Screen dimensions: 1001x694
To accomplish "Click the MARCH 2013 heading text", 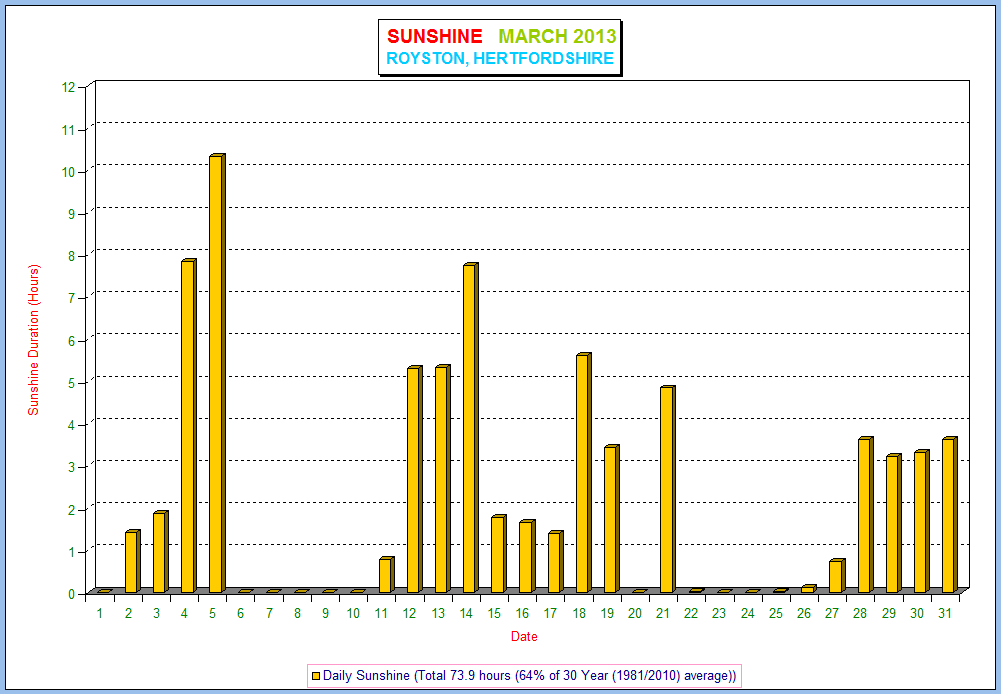I will 557,37.
